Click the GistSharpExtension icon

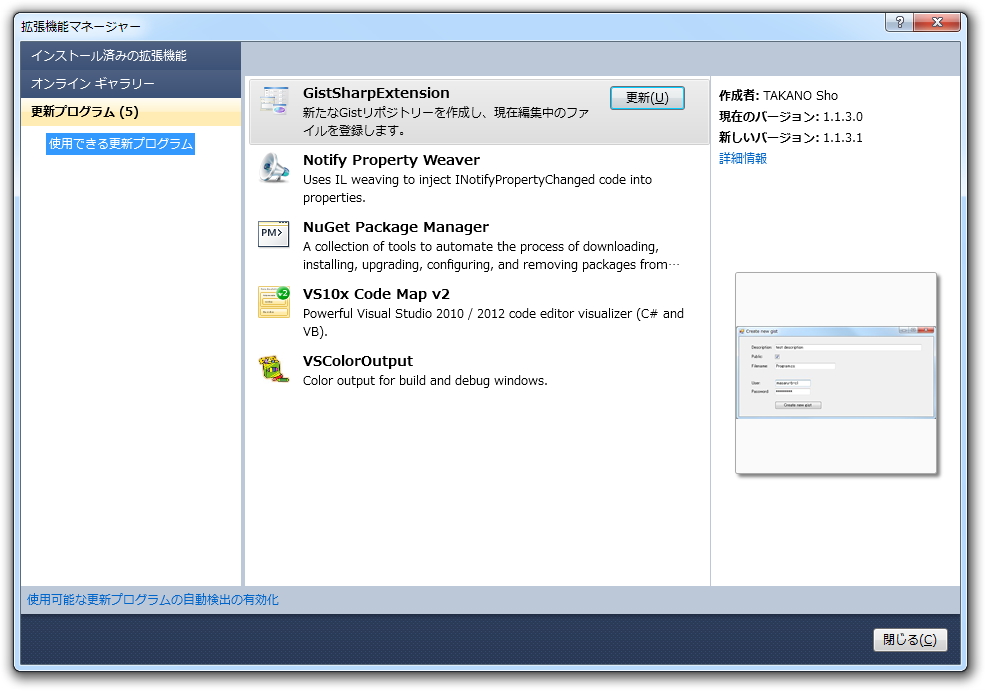click(x=274, y=101)
